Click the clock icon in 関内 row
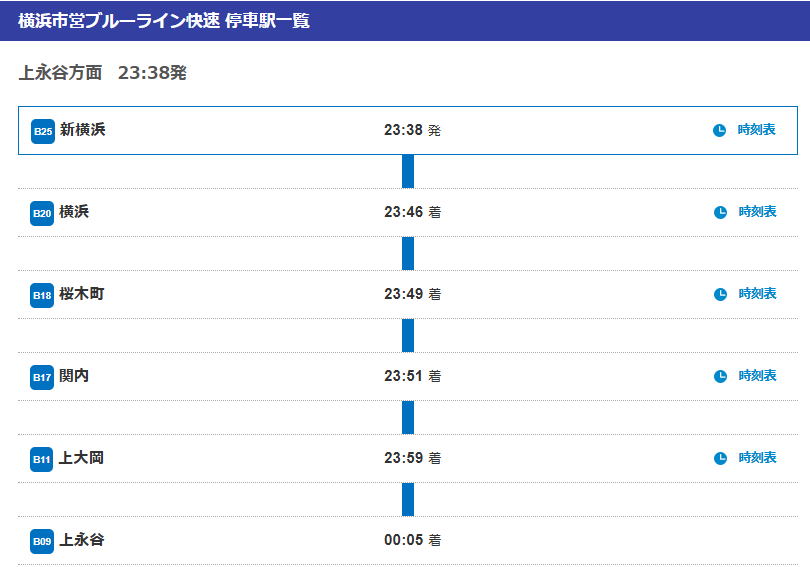 [x=720, y=376]
